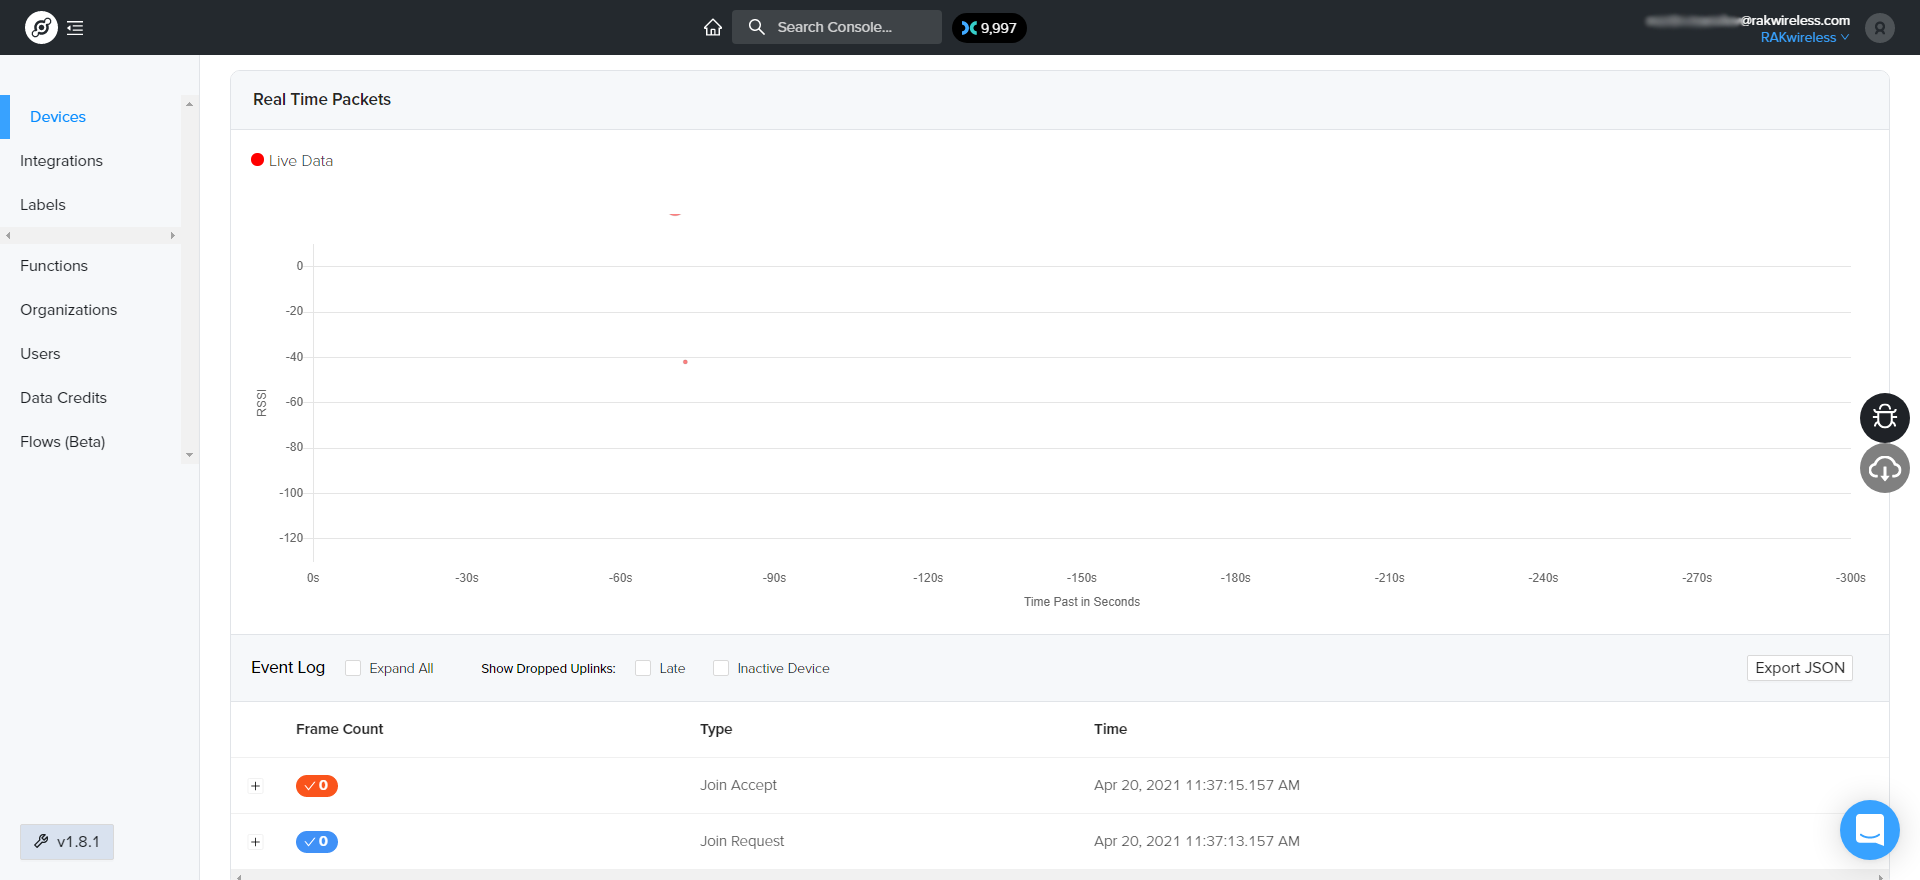
Task: Check the Late dropped uplinks box
Action: tap(643, 668)
